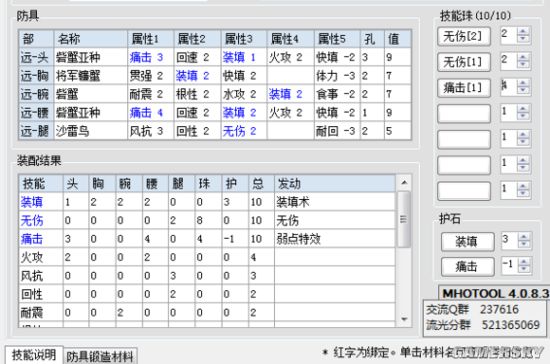This screenshot has height=364, width=550.
Task: Increase the 无伤[1] bead count stepper
Action: pyautogui.click(x=523, y=57)
